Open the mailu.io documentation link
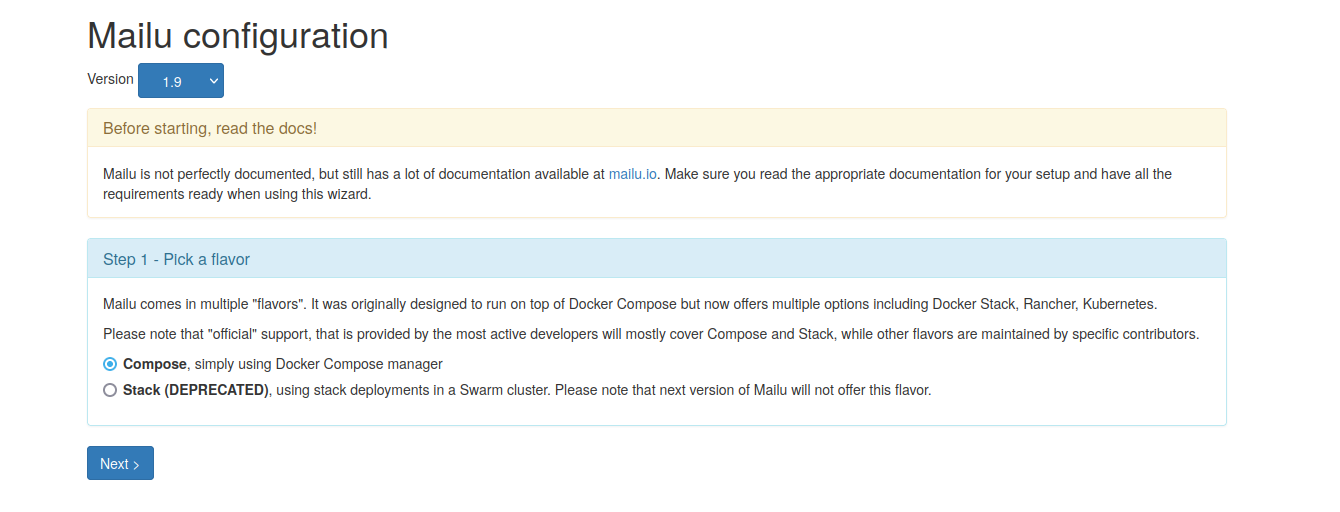This screenshot has height=512, width=1340. (633, 174)
